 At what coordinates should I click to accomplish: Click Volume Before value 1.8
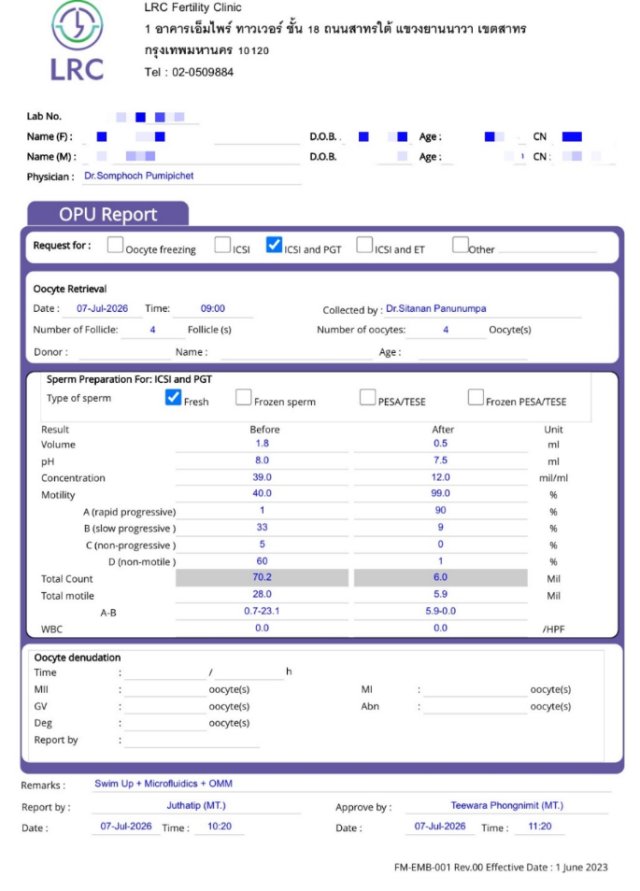[262, 444]
